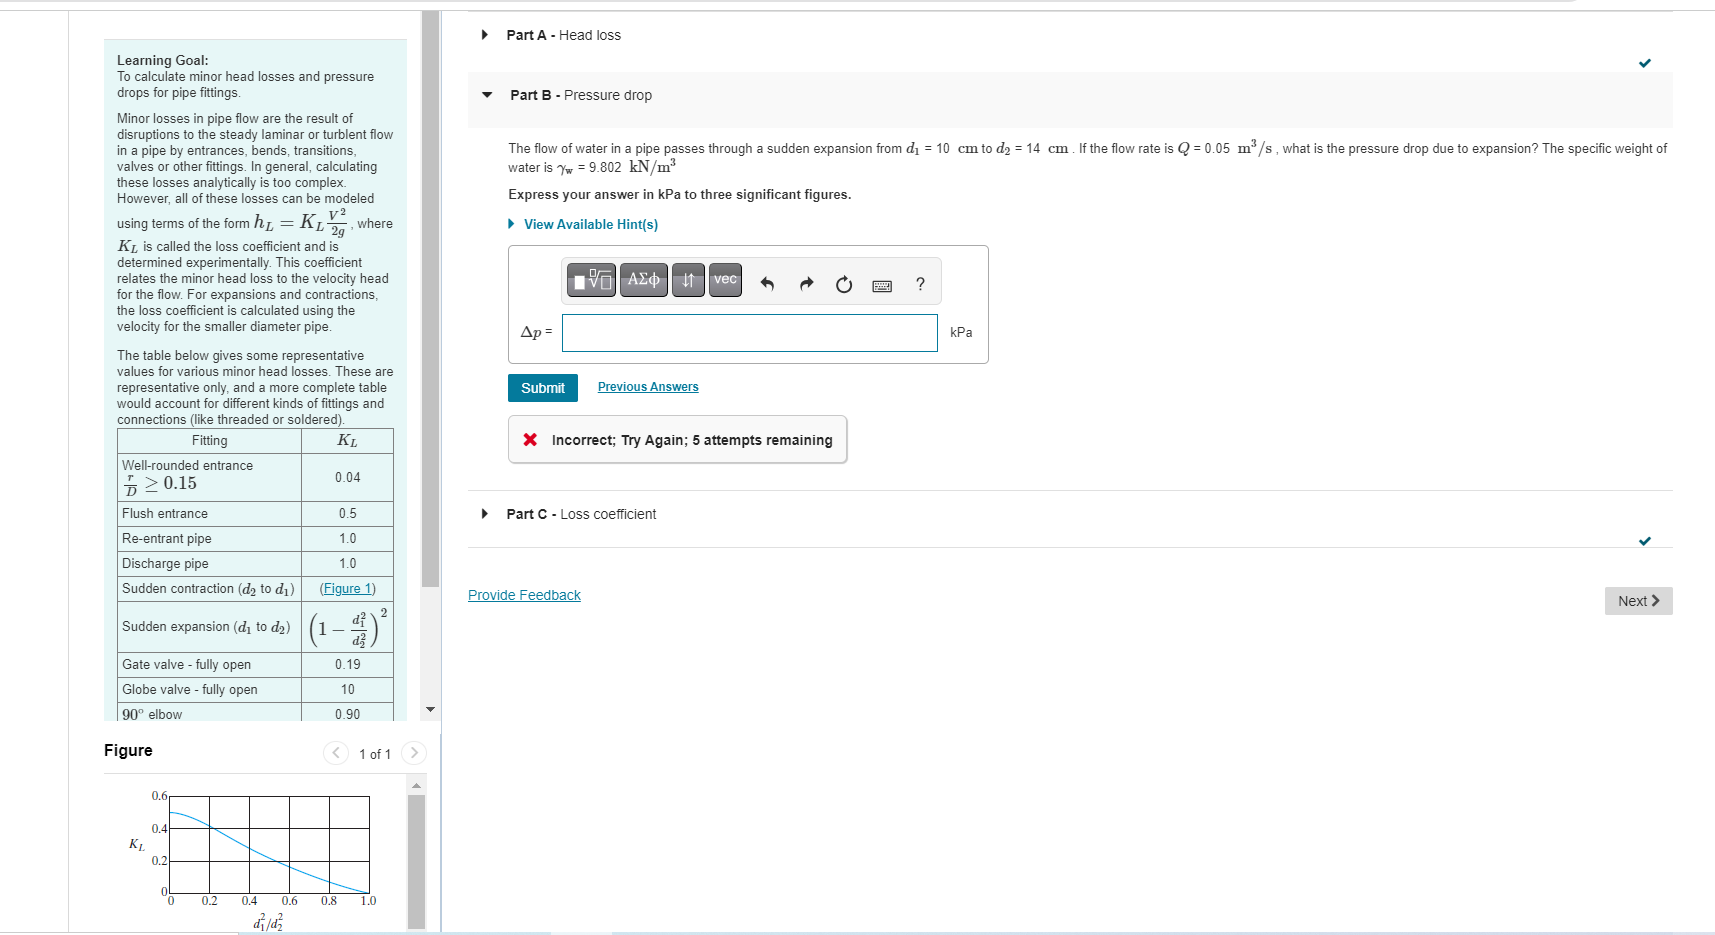Click the scroll down arrow of learning goal panel
This screenshot has height=935, width=1715.
(431, 710)
